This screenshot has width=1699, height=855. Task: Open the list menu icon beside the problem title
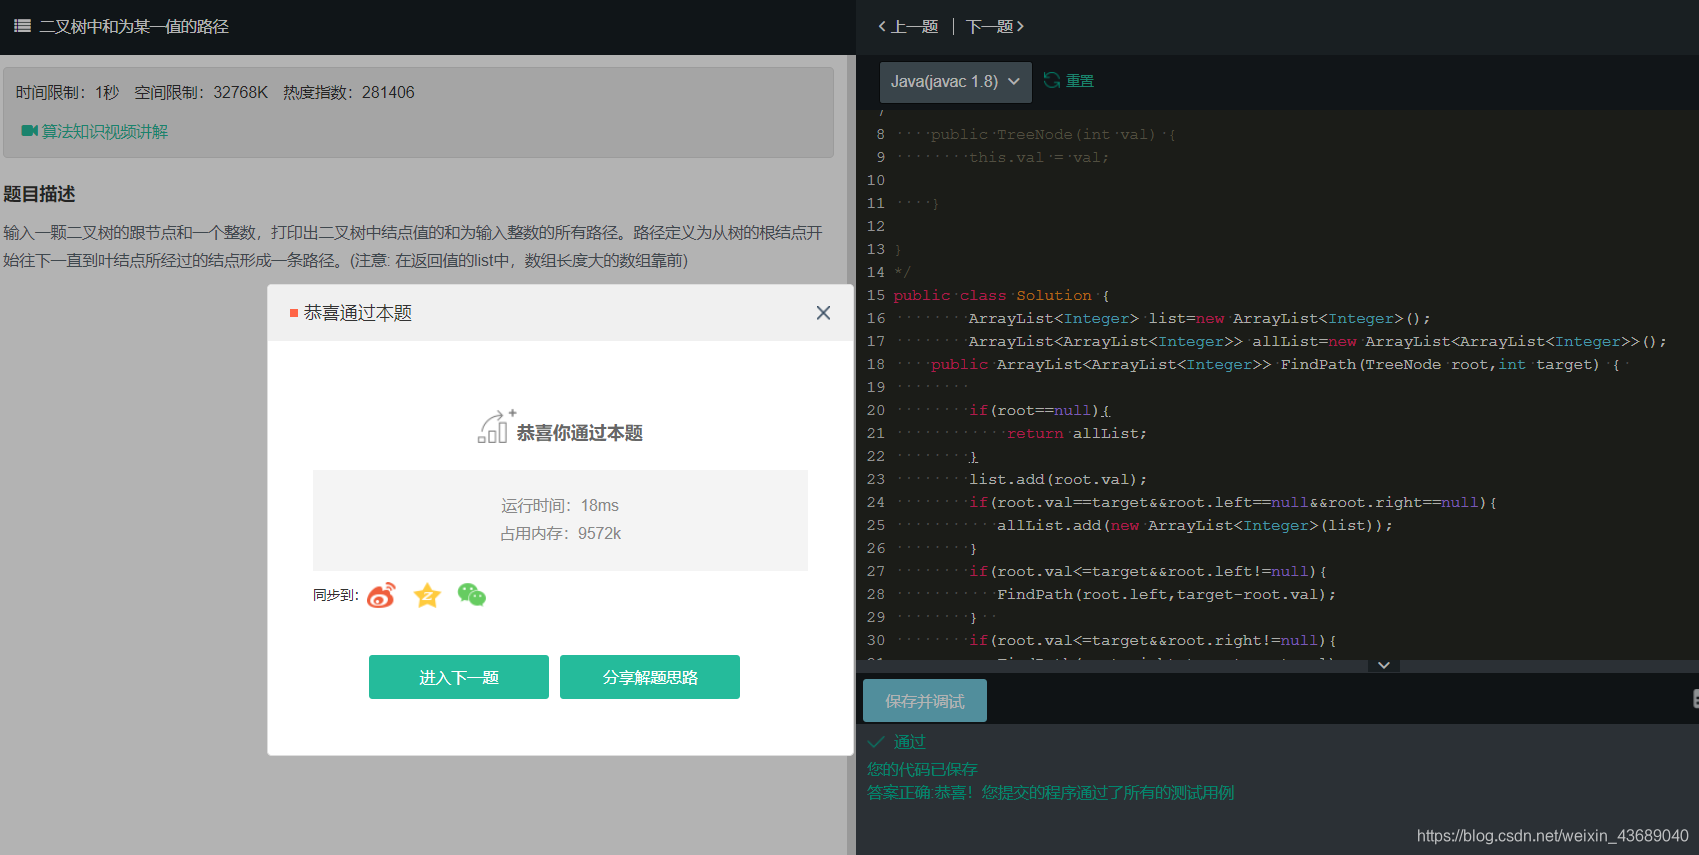(x=22, y=26)
